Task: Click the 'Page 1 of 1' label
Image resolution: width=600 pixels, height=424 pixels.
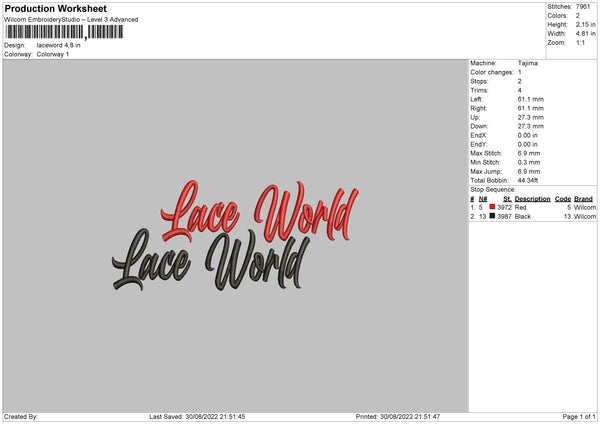Action: coord(579,417)
